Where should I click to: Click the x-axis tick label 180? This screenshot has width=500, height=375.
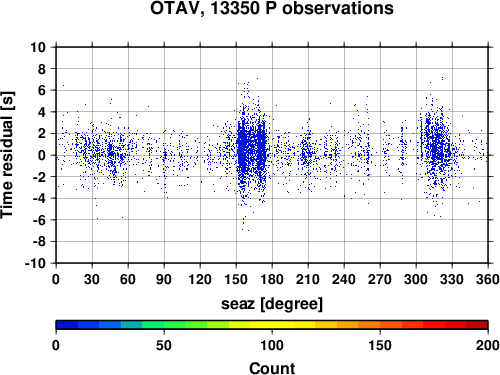(272, 279)
